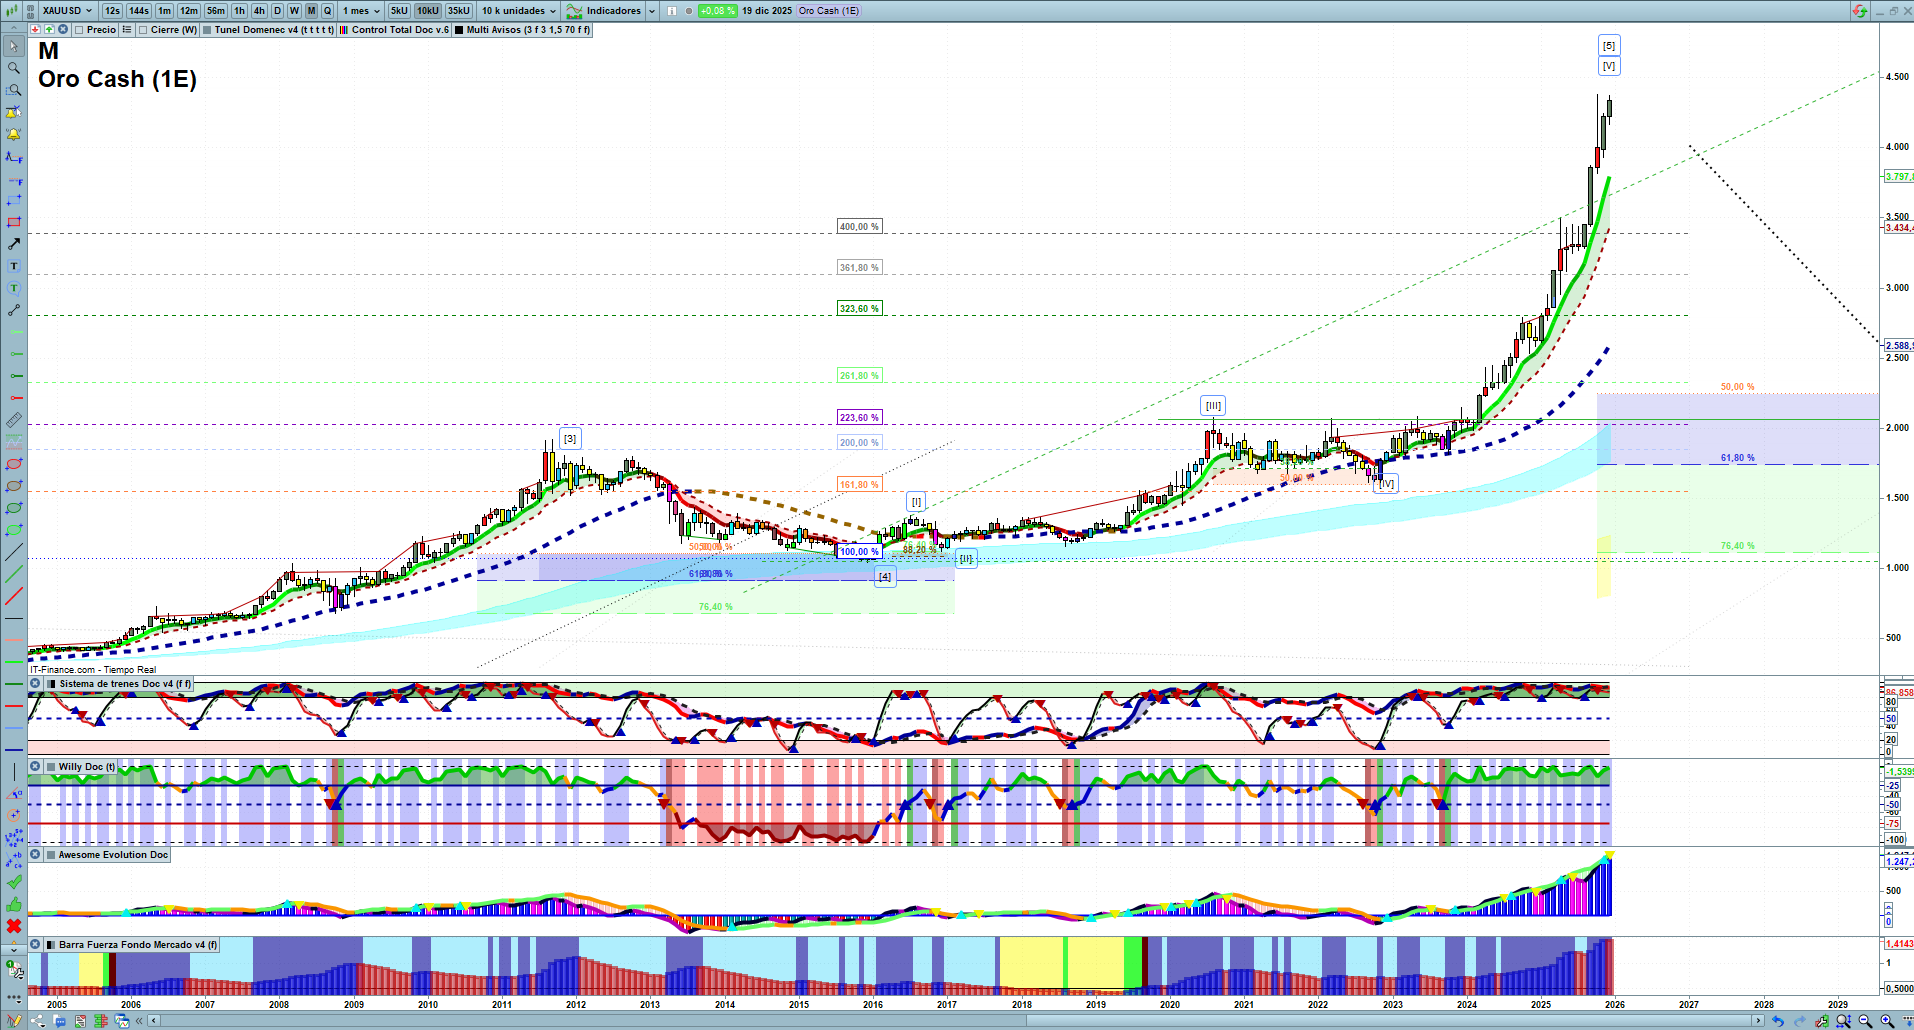
Task: Pick the text annotation tool
Action: (13, 266)
